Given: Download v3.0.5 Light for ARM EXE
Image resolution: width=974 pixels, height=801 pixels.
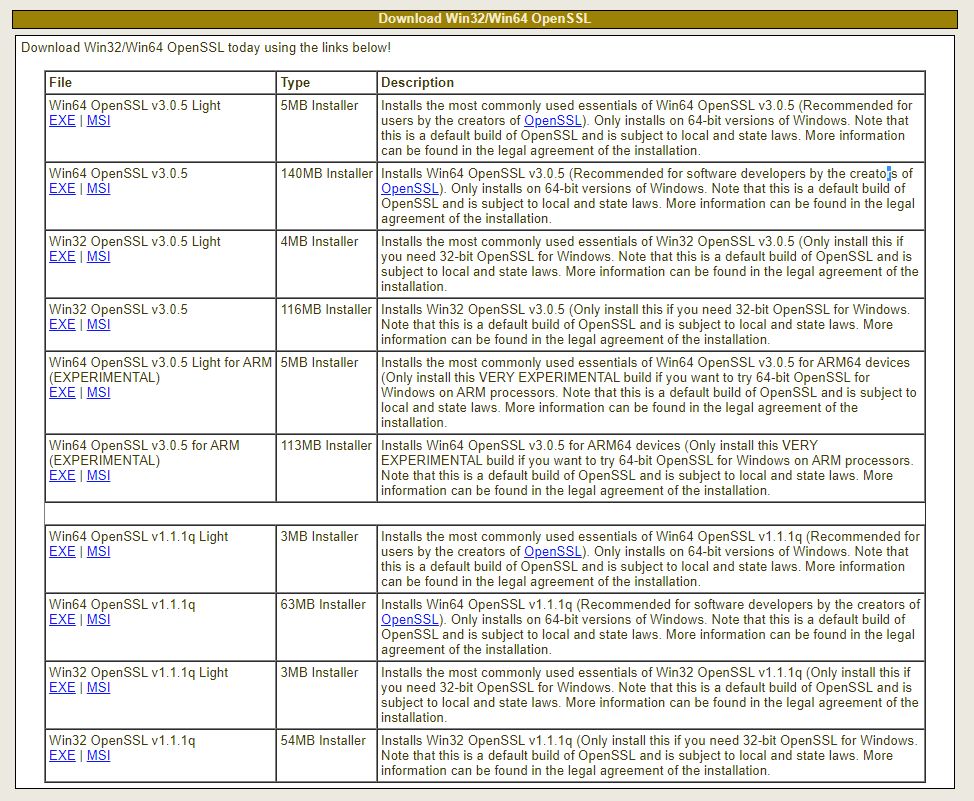Looking at the screenshot, I should [x=62, y=393].
